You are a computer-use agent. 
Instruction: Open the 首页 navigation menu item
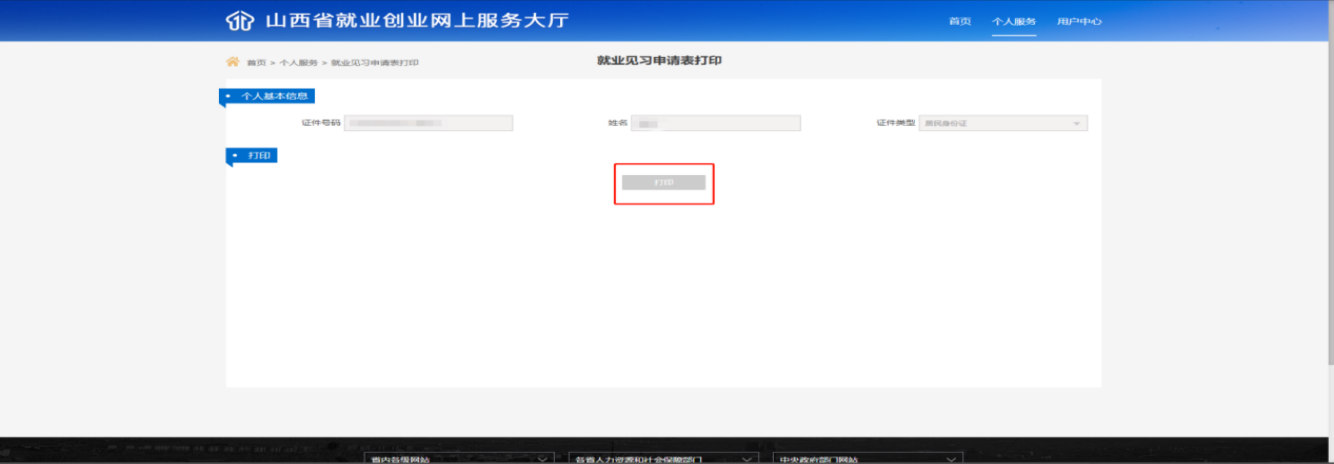(x=960, y=21)
